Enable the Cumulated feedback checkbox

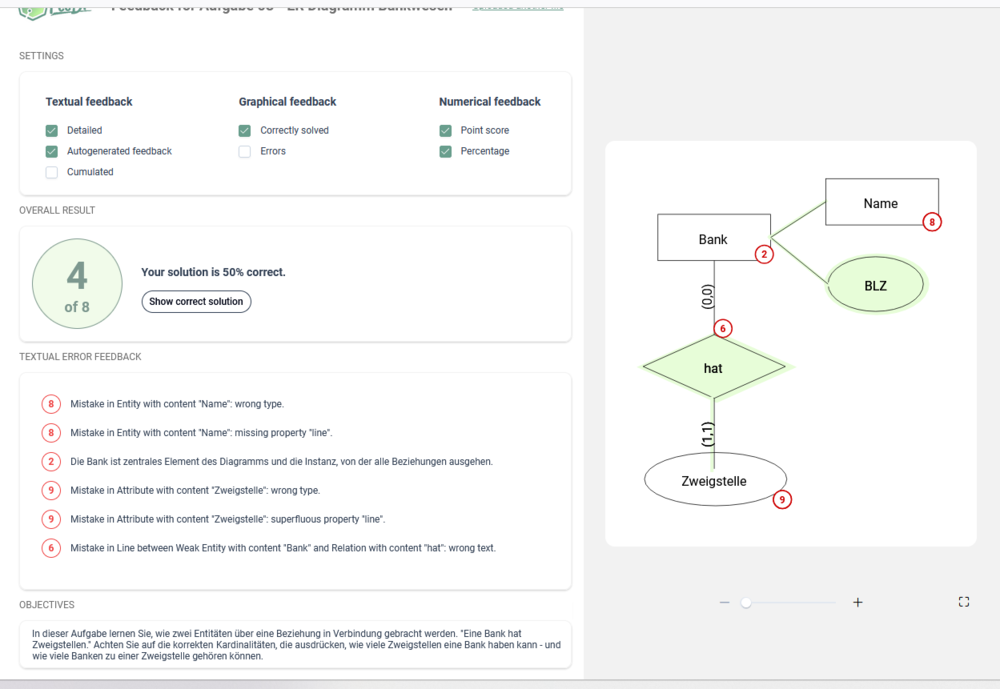pyautogui.click(x=52, y=172)
